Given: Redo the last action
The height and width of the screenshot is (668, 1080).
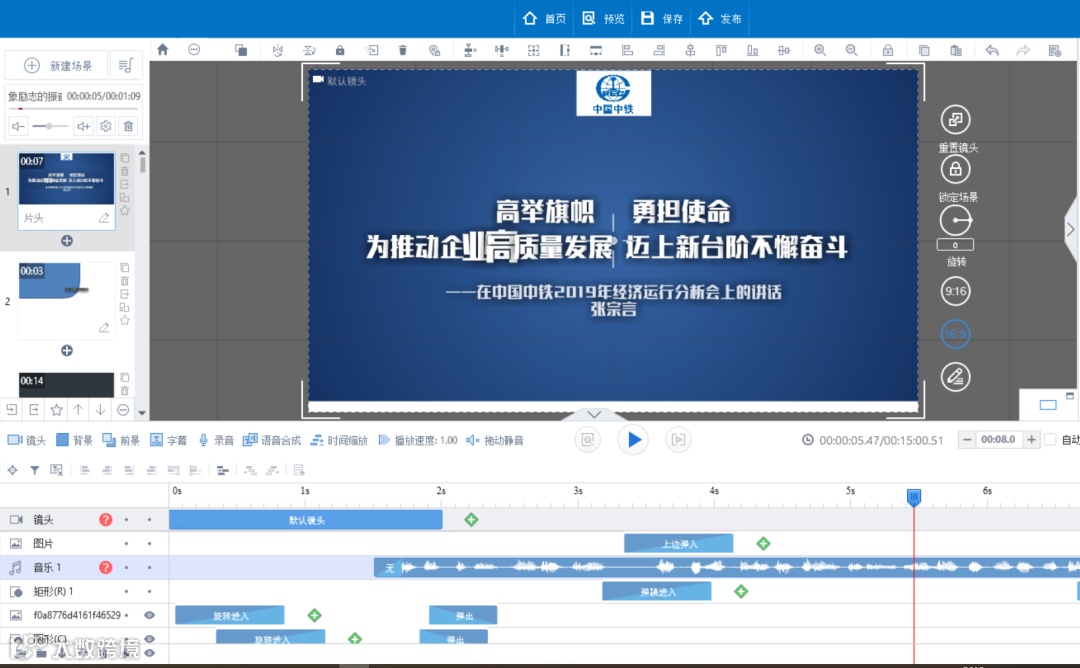Looking at the screenshot, I should (1024, 50).
